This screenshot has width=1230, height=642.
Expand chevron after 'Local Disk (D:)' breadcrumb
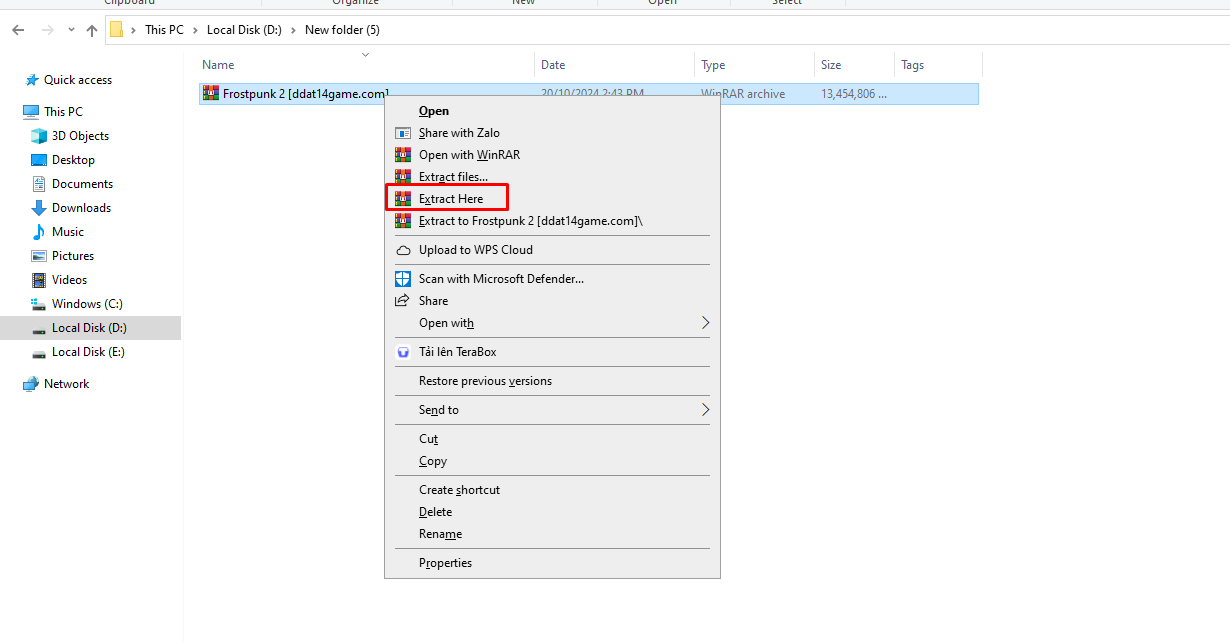[x=293, y=30]
